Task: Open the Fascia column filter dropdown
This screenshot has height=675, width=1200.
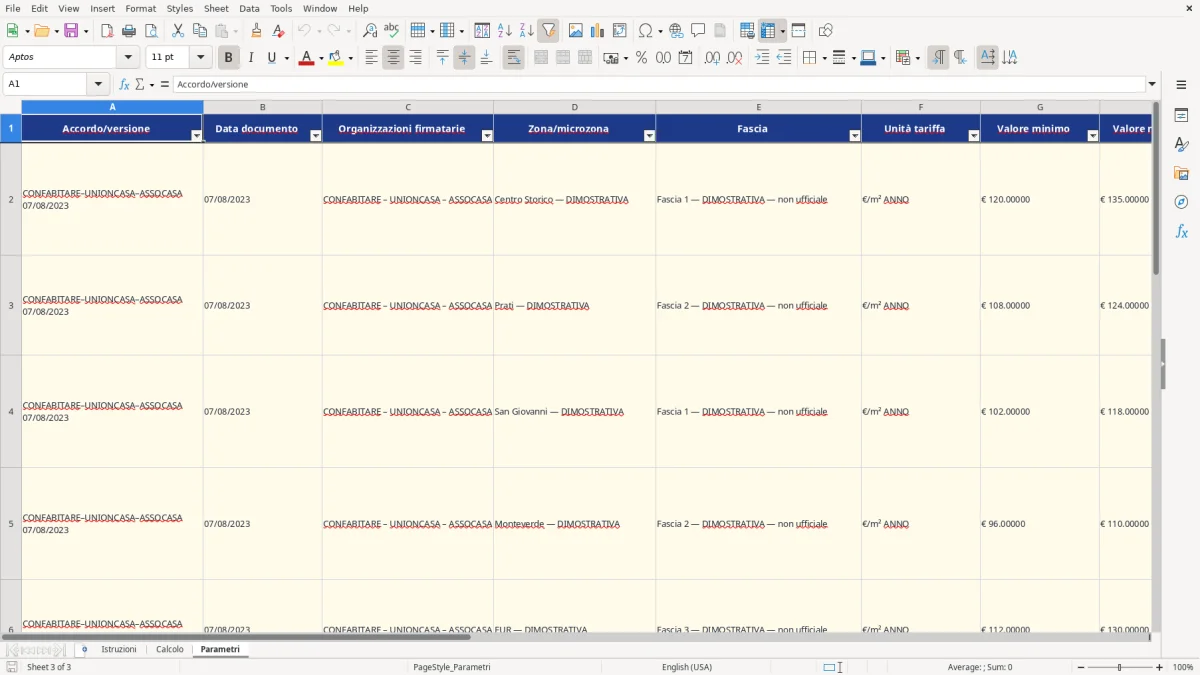Action: tap(855, 135)
